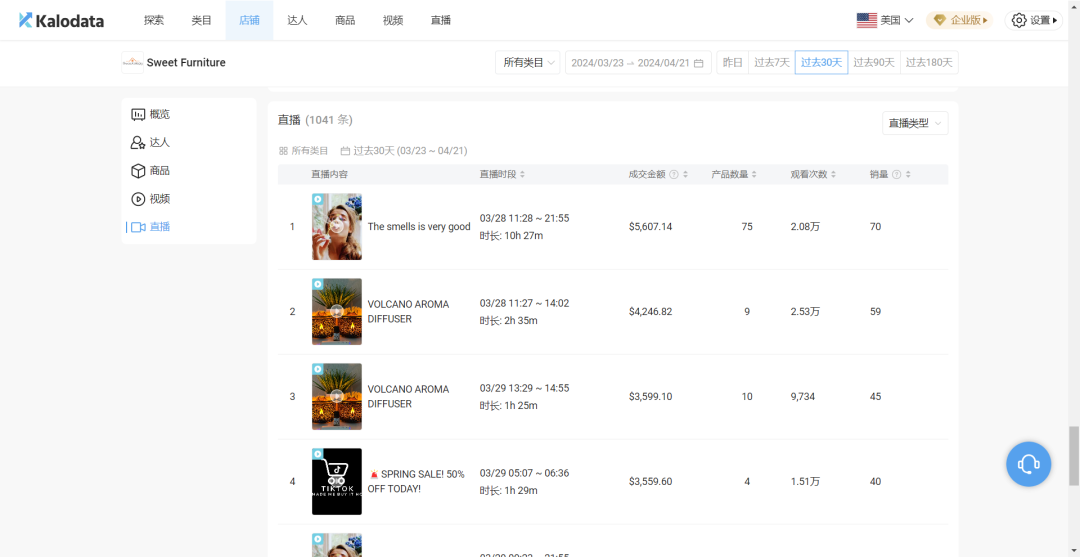1080x557 pixels.
Task: Click the 成交金额 help question icon
Action: tap(674, 174)
